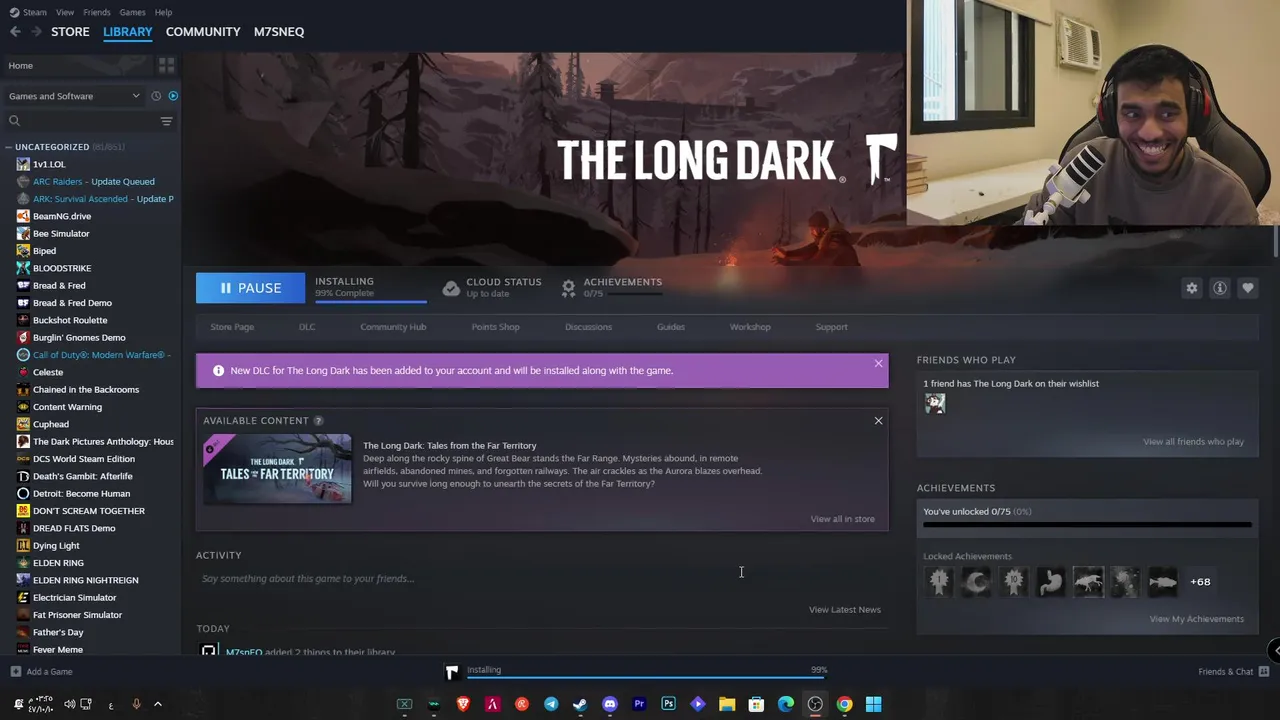Click the fish locked achievement icon
This screenshot has height=720, width=1280.
point(1163,582)
